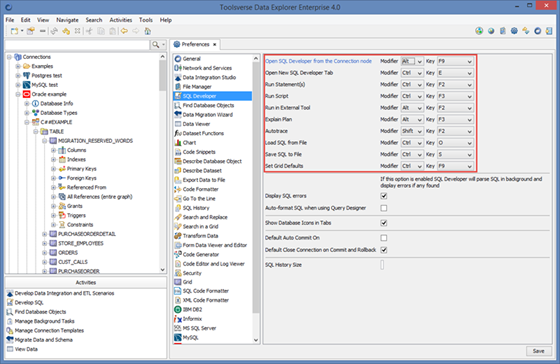Image resolution: width=560 pixels, height=364 pixels.
Task: Open Key dropdown for Save SQL to File
Action: [x=455, y=154]
